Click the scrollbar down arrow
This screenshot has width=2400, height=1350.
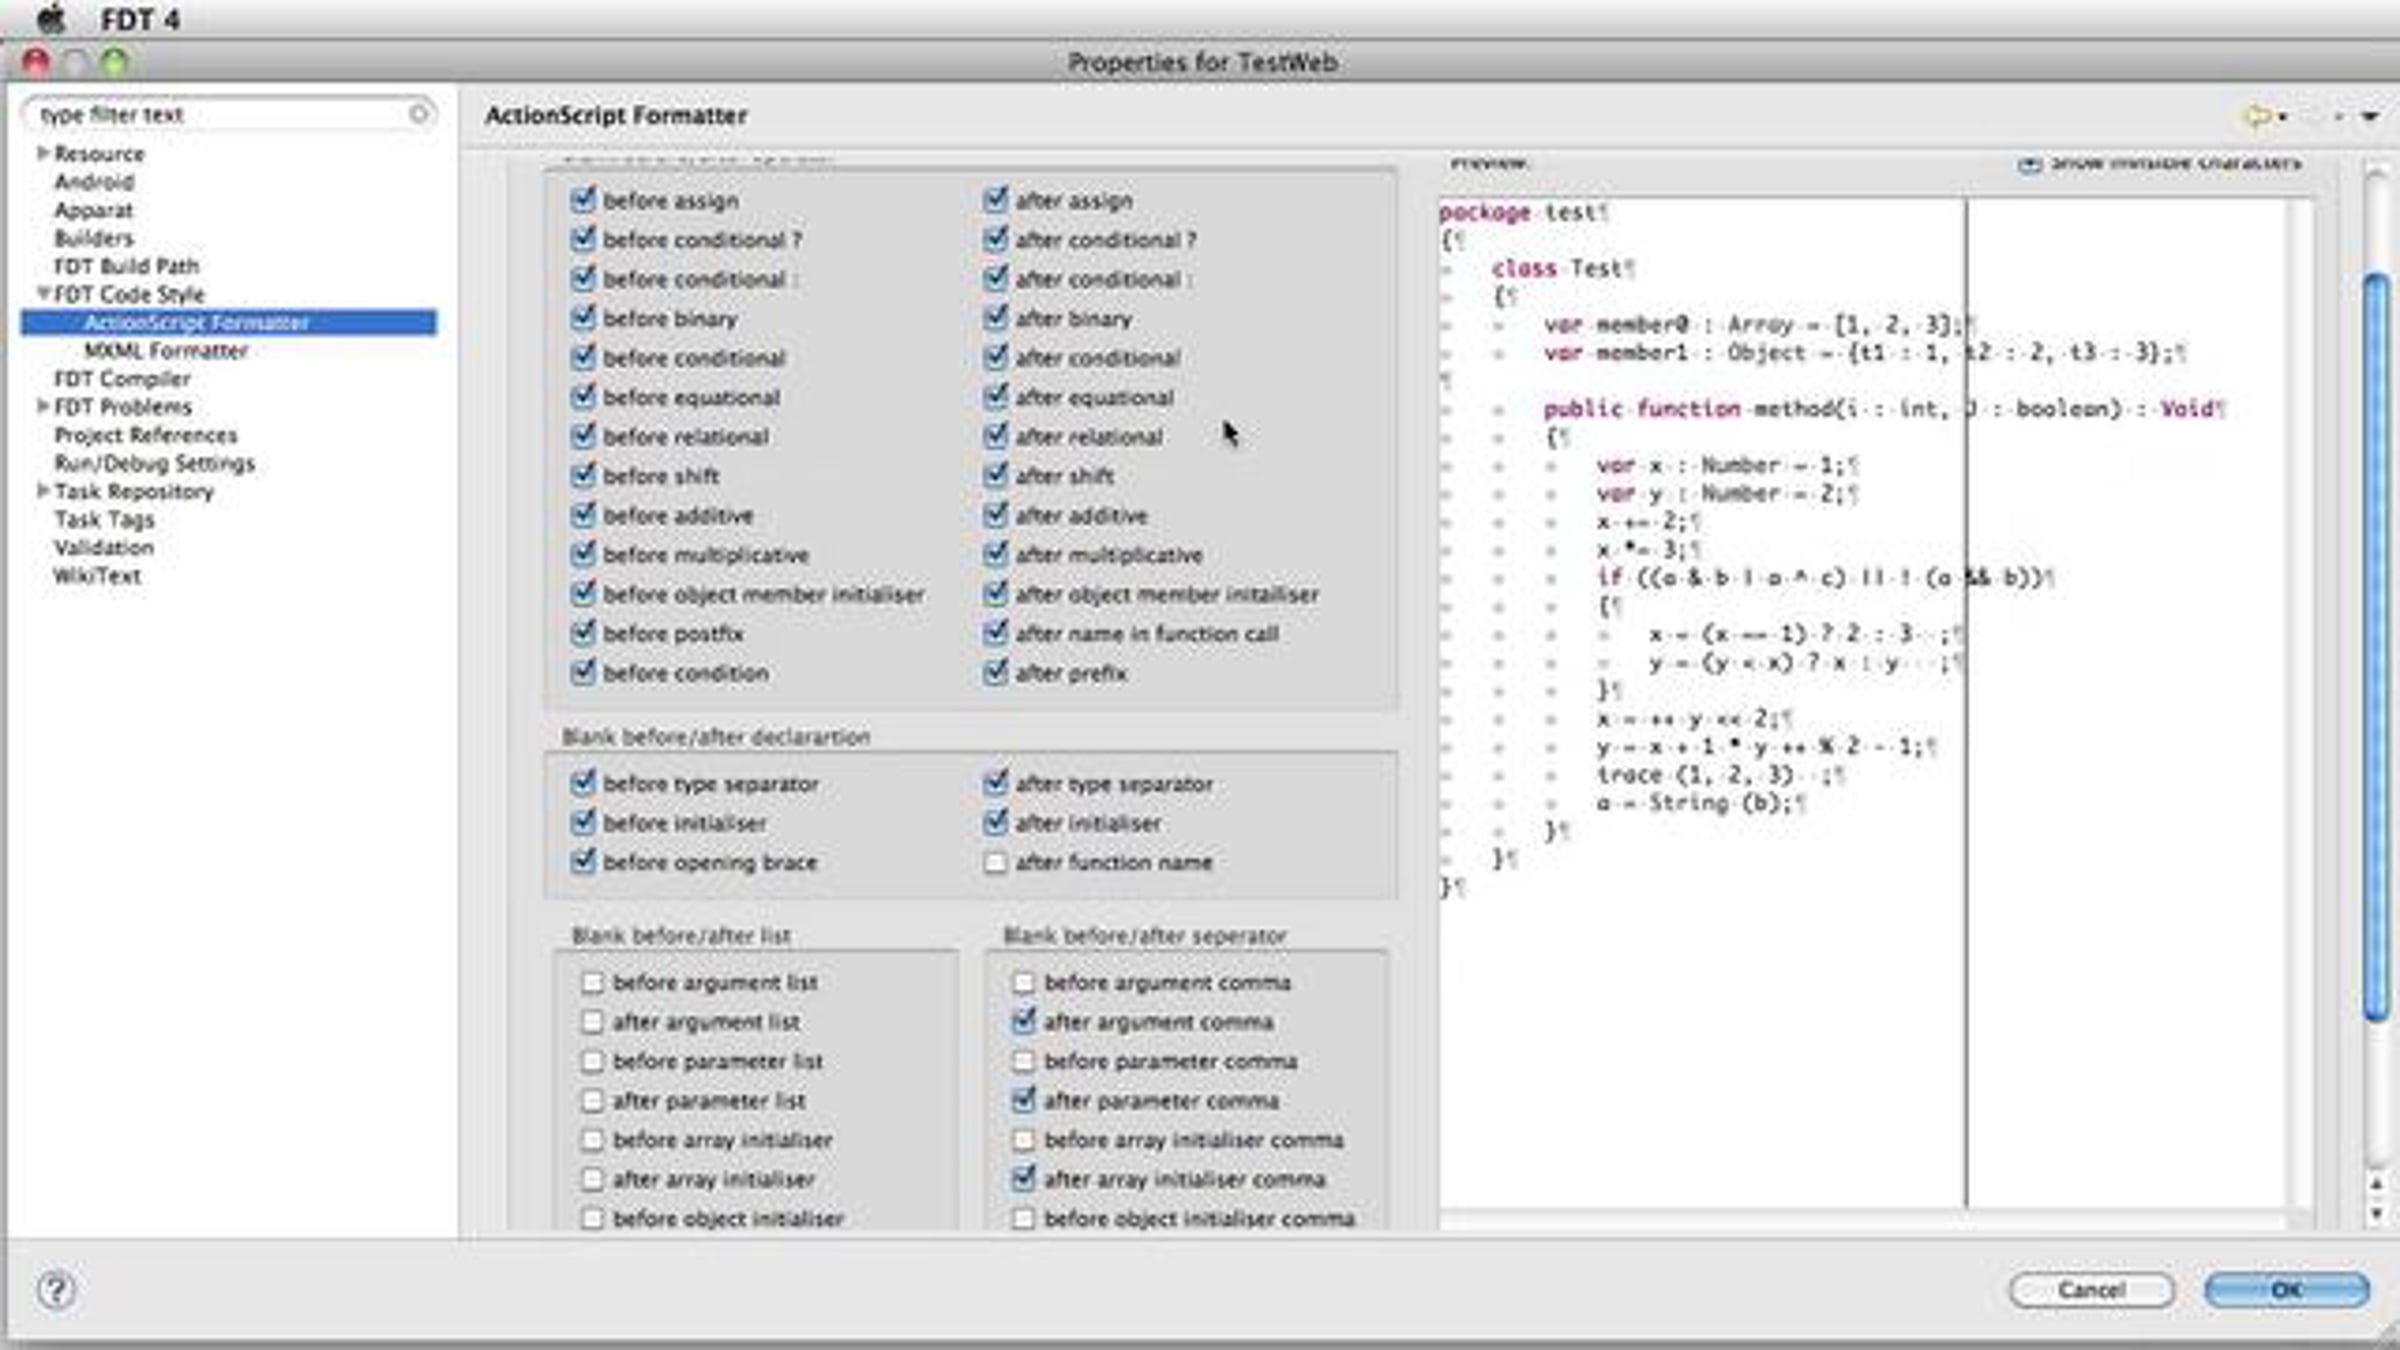pos(2376,1214)
